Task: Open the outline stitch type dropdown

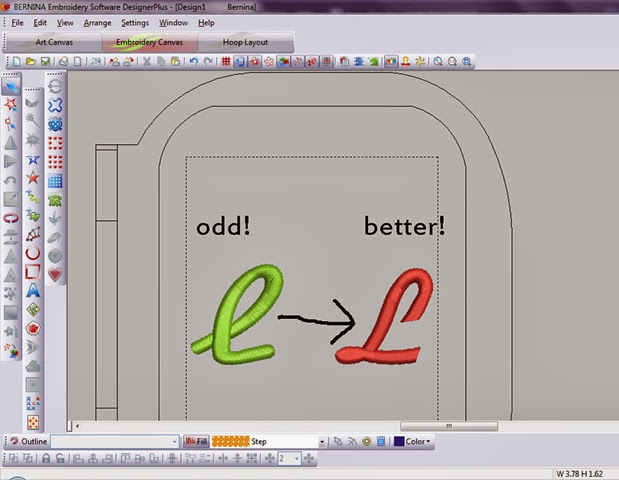Action: pos(174,442)
